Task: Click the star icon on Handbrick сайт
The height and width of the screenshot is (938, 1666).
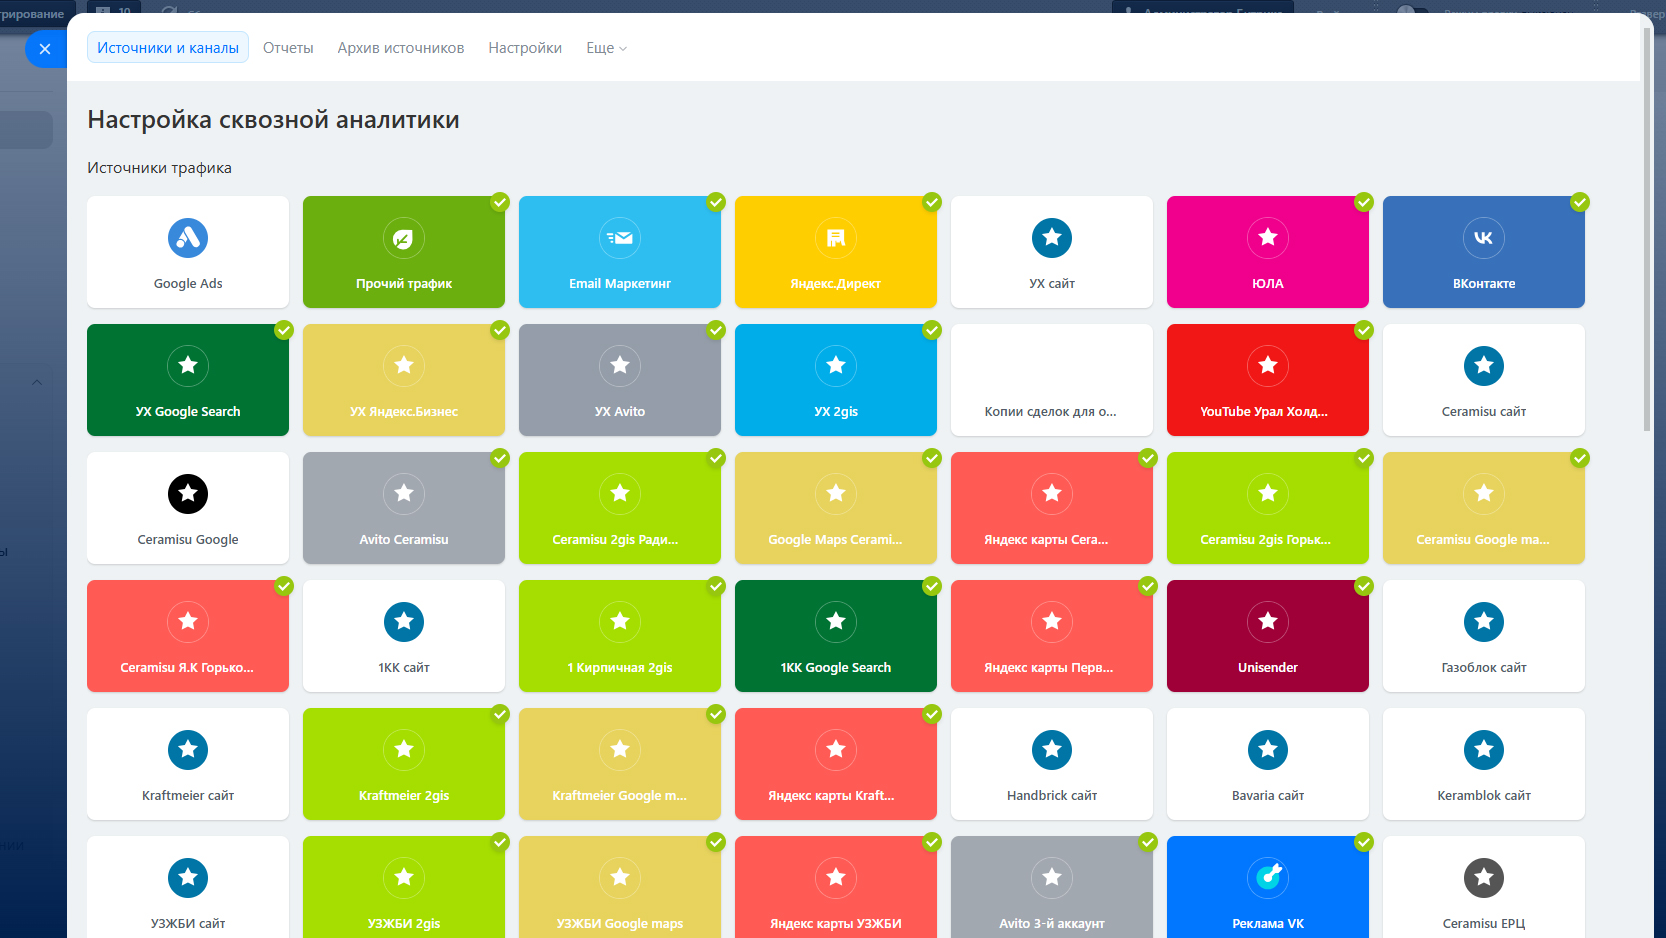Action: tap(1052, 750)
